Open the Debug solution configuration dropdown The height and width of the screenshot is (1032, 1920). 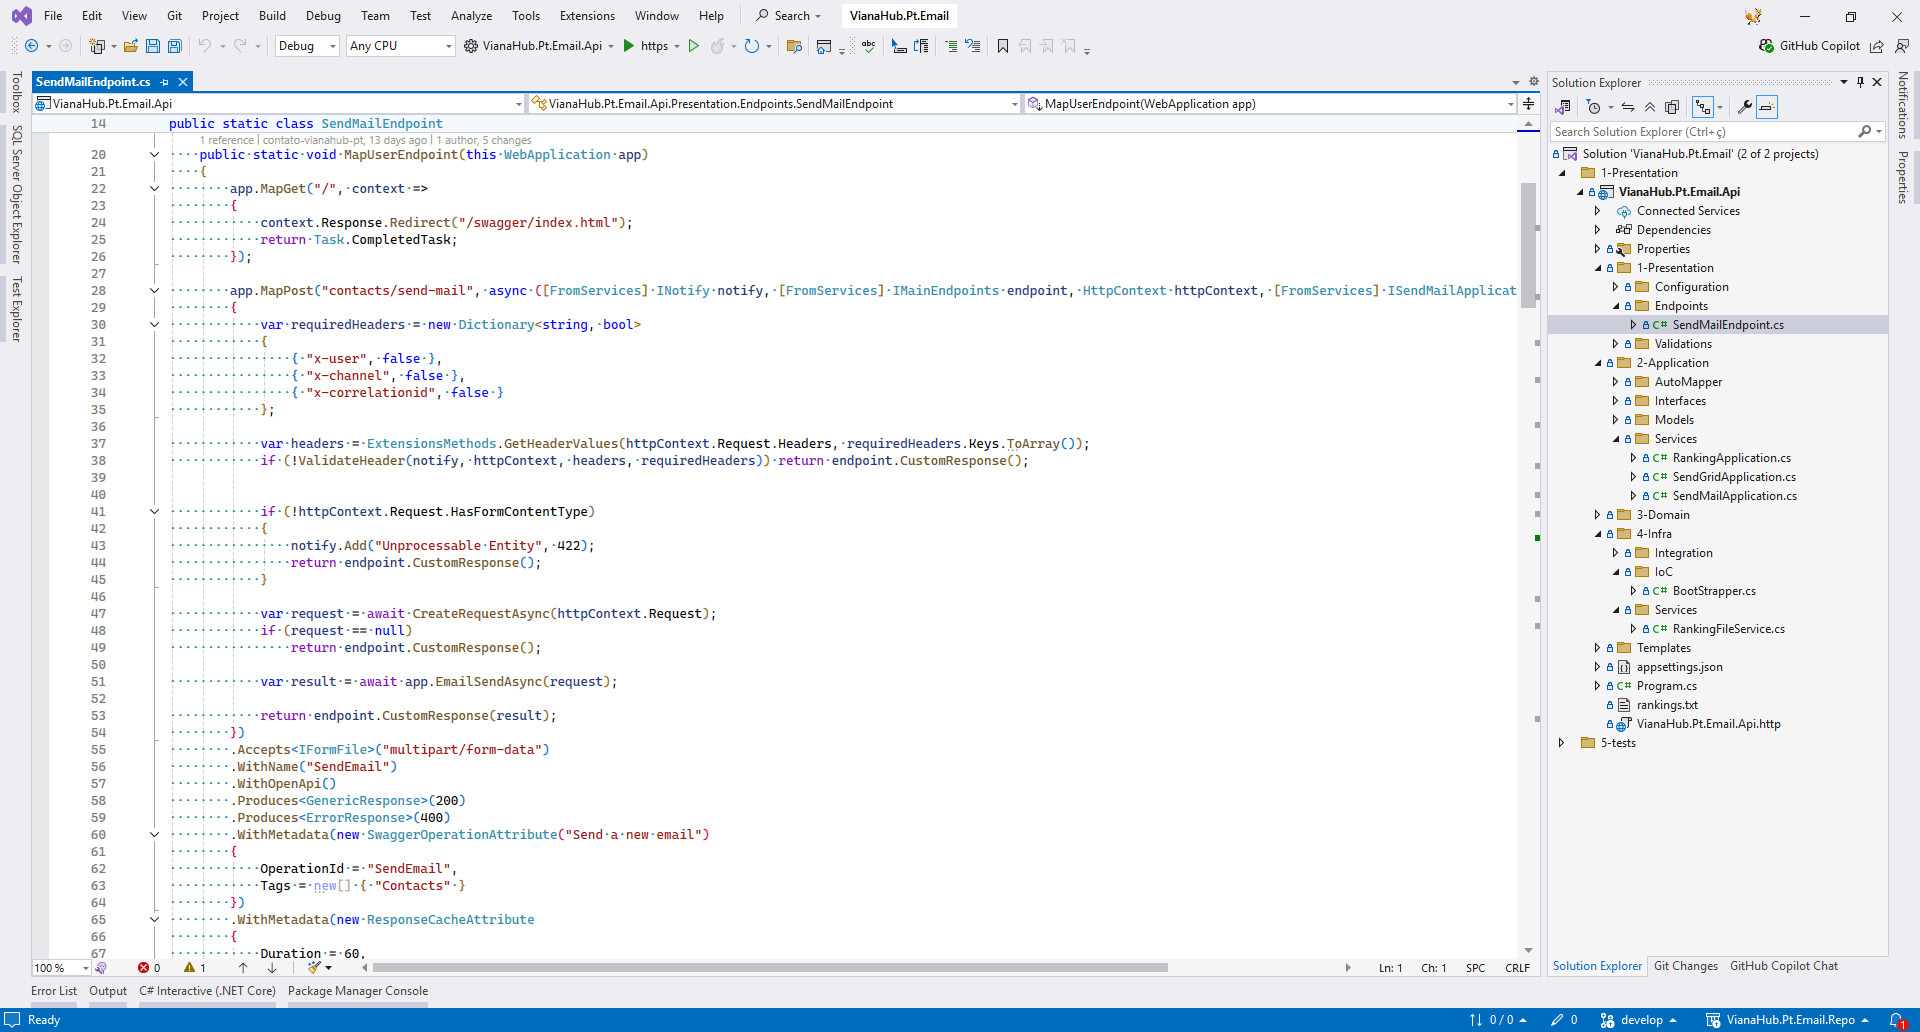tap(306, 46)
